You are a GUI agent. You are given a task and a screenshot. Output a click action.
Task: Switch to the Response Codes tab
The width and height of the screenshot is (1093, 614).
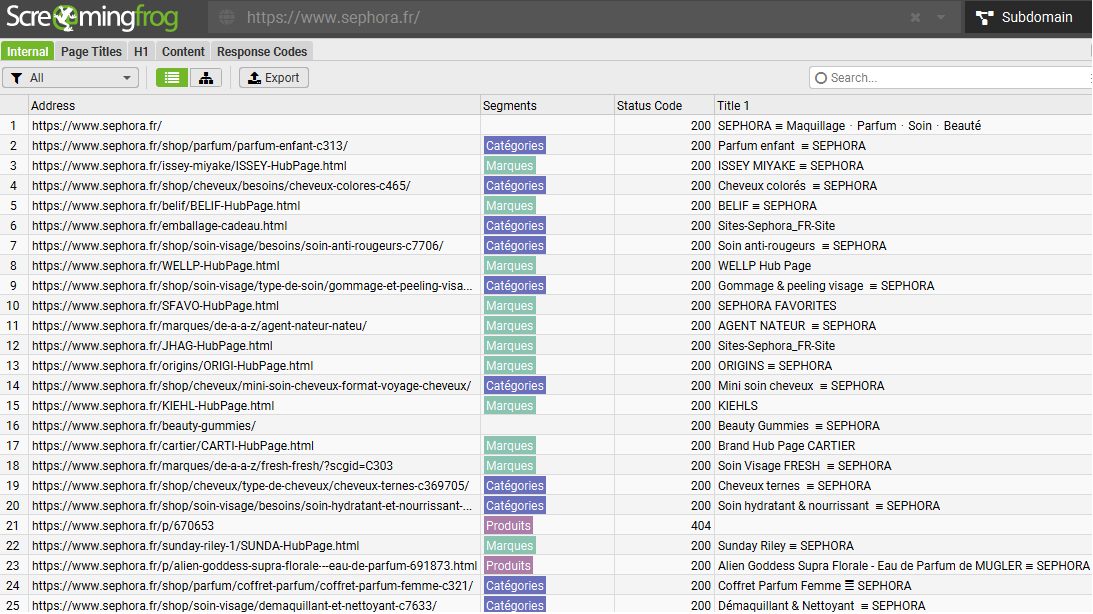262,51
